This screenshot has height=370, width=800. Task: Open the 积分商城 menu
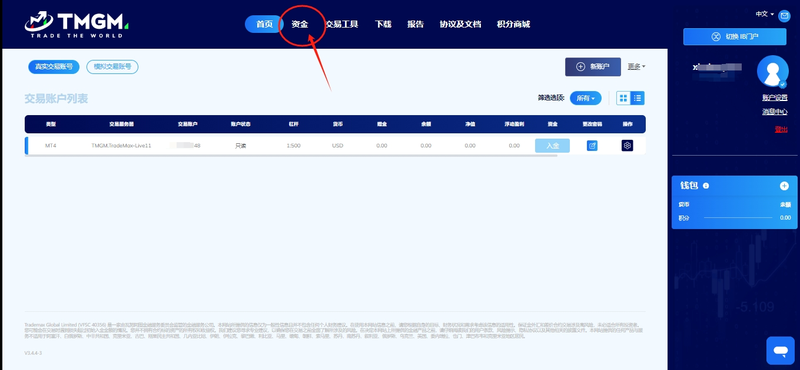513,24
